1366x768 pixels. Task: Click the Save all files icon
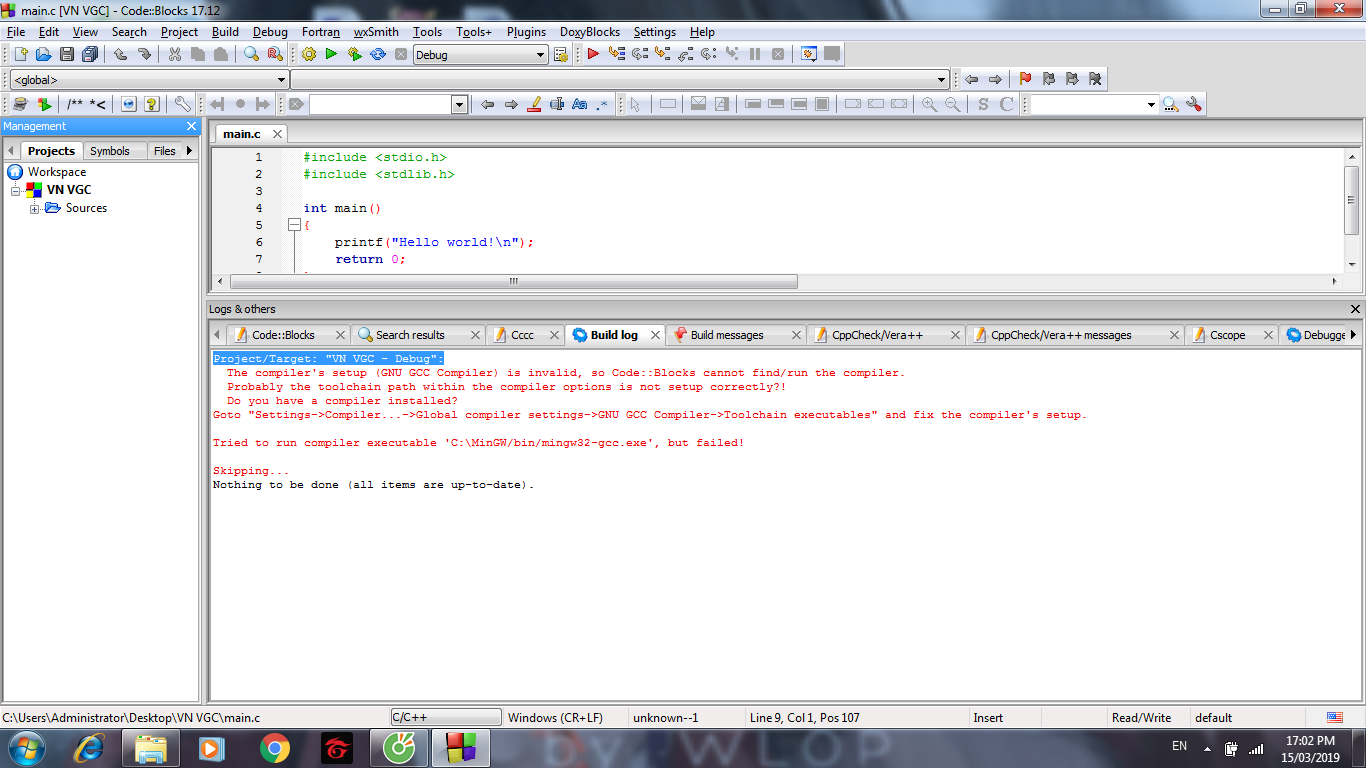tap(90, 54)
